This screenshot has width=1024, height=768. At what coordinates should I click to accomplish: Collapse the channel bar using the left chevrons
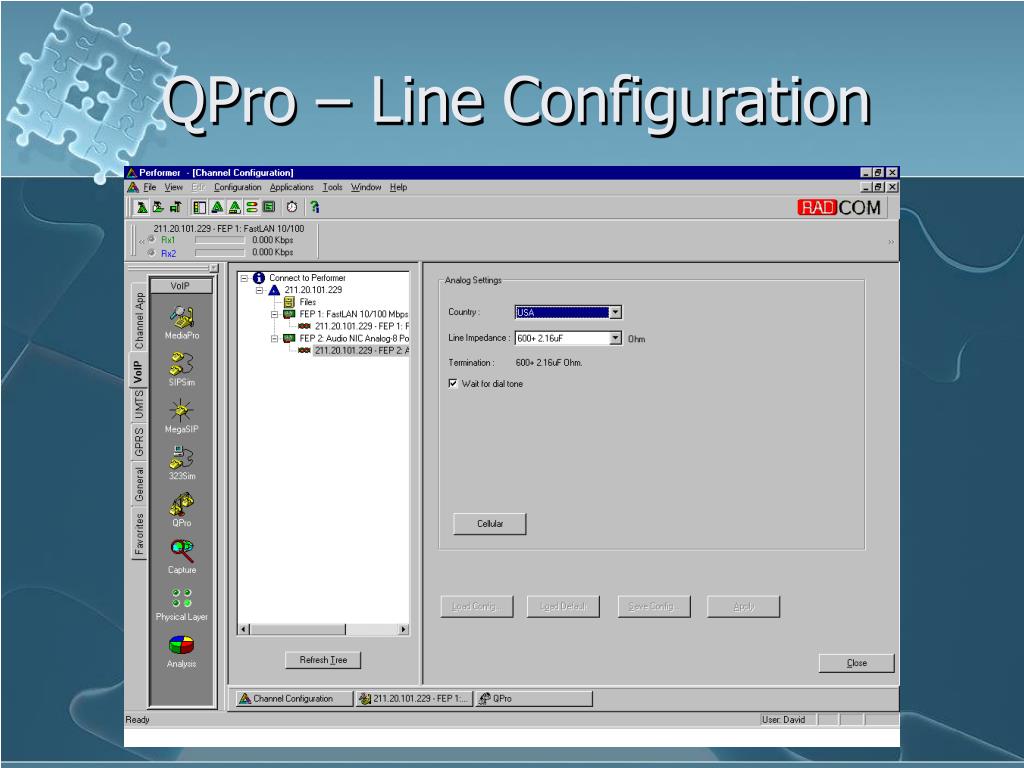click(x=141, y=242)
